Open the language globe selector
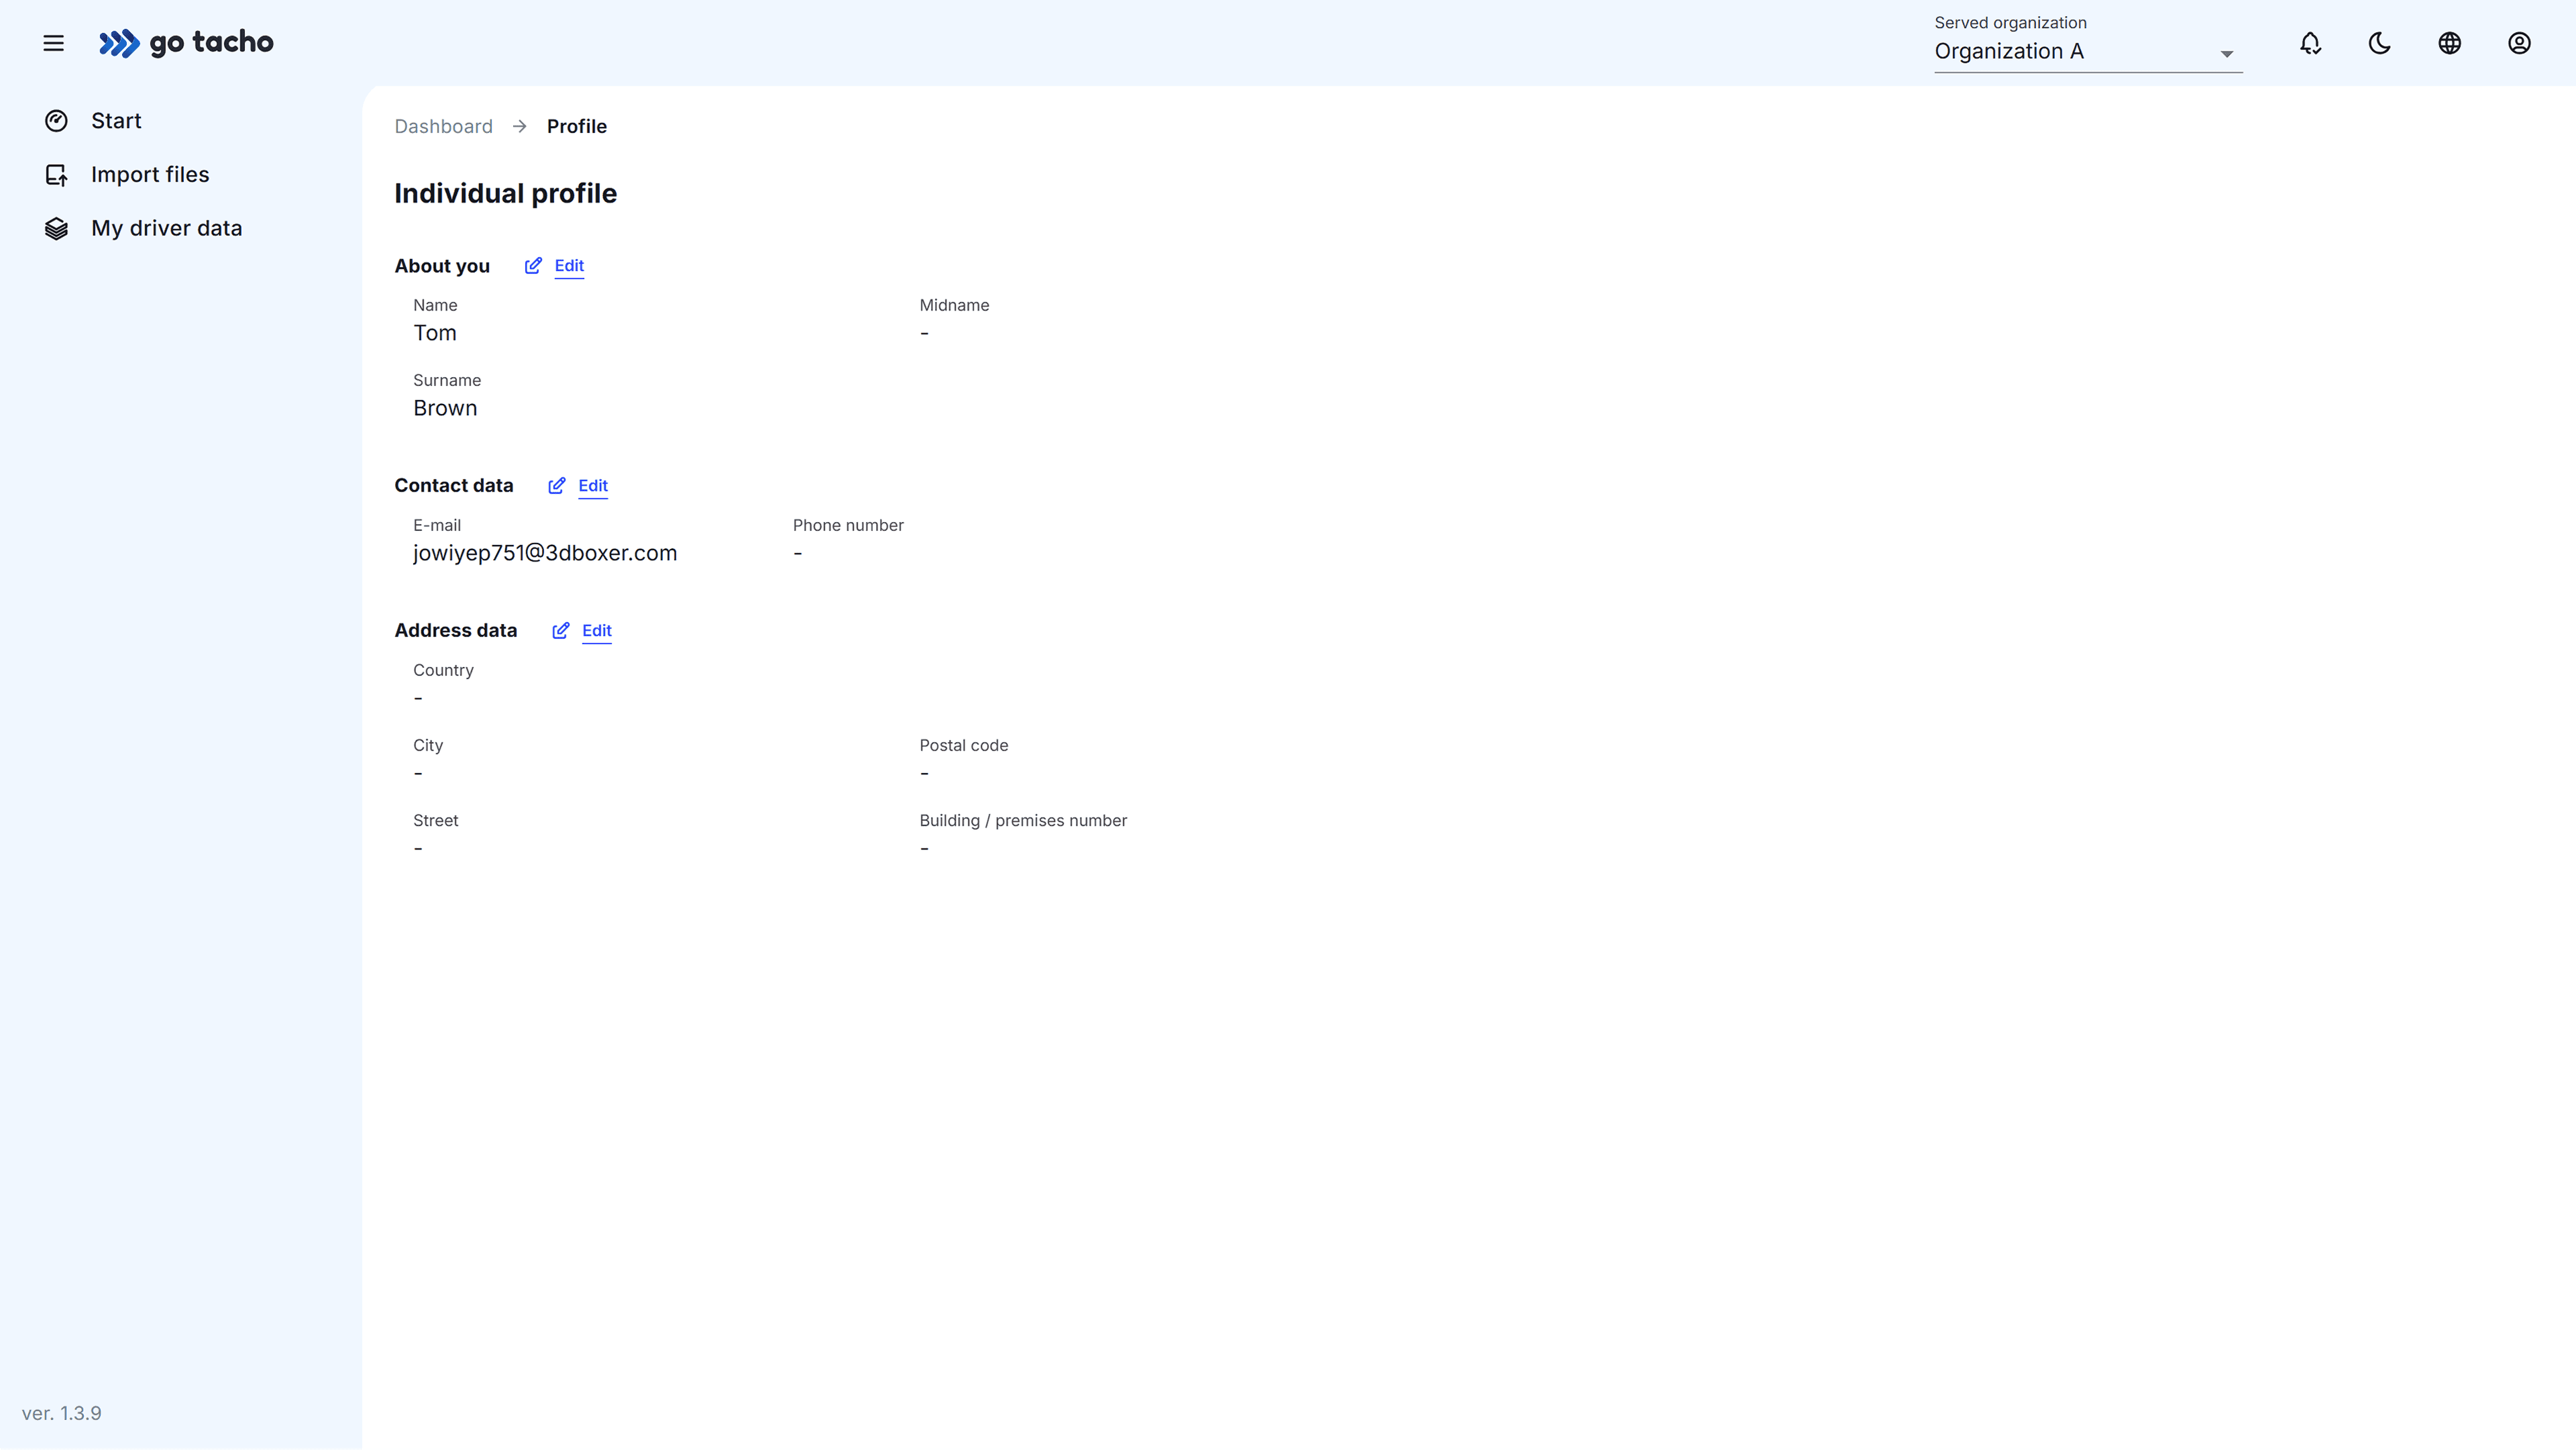Screen dimensions: 2576x1450 (x=2450, y=43)
